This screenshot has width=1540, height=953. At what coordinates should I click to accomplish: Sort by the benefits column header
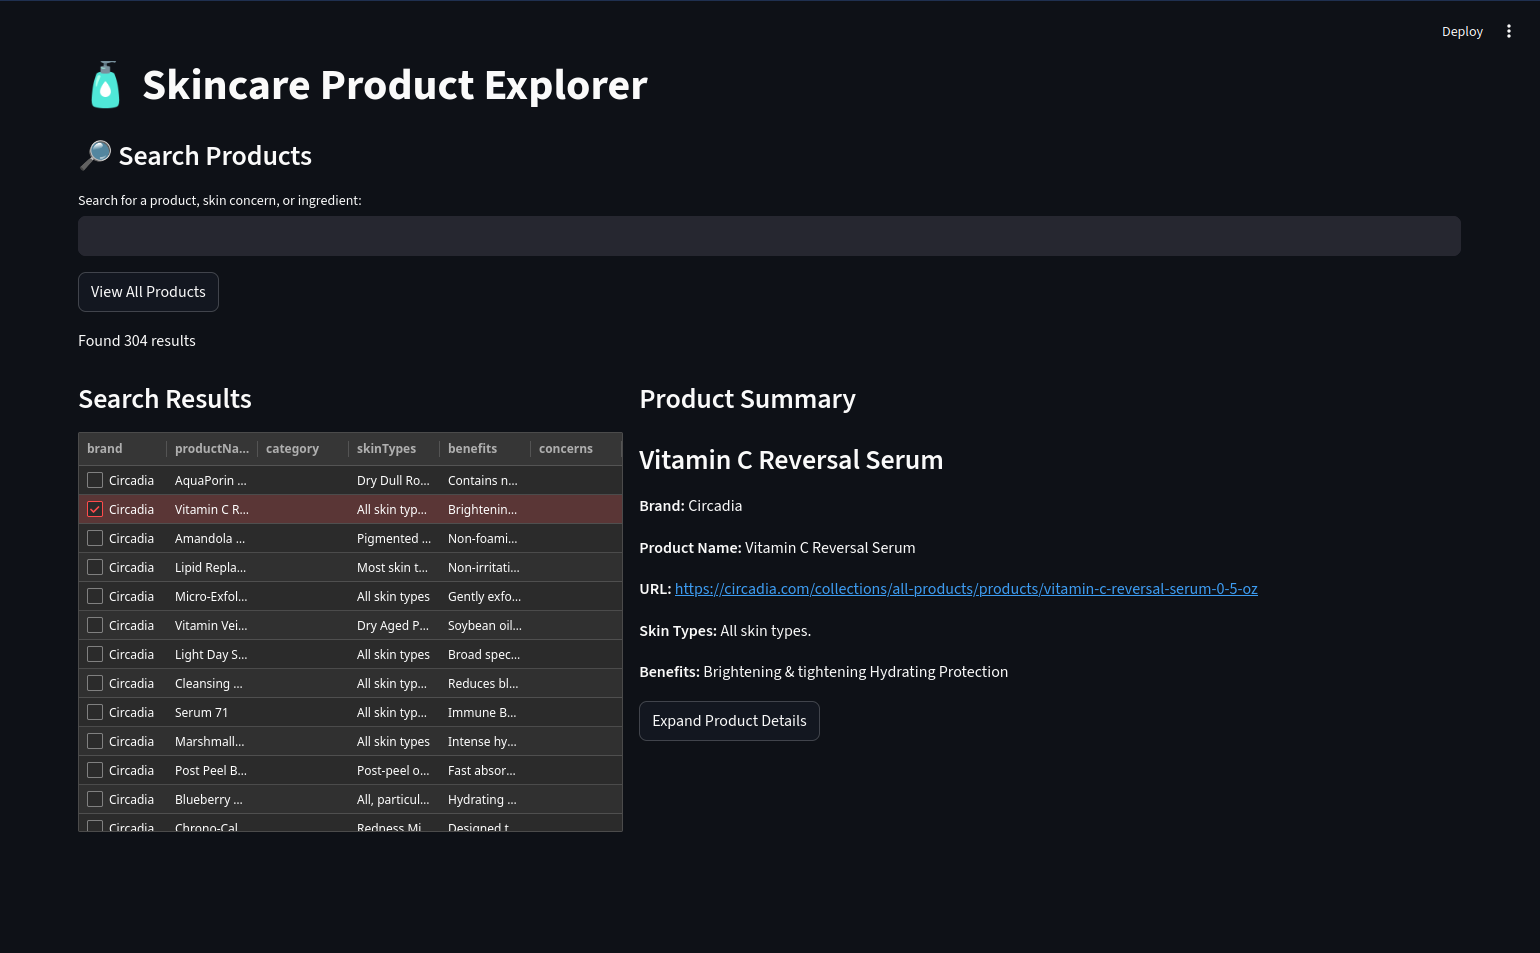point(485,449)
